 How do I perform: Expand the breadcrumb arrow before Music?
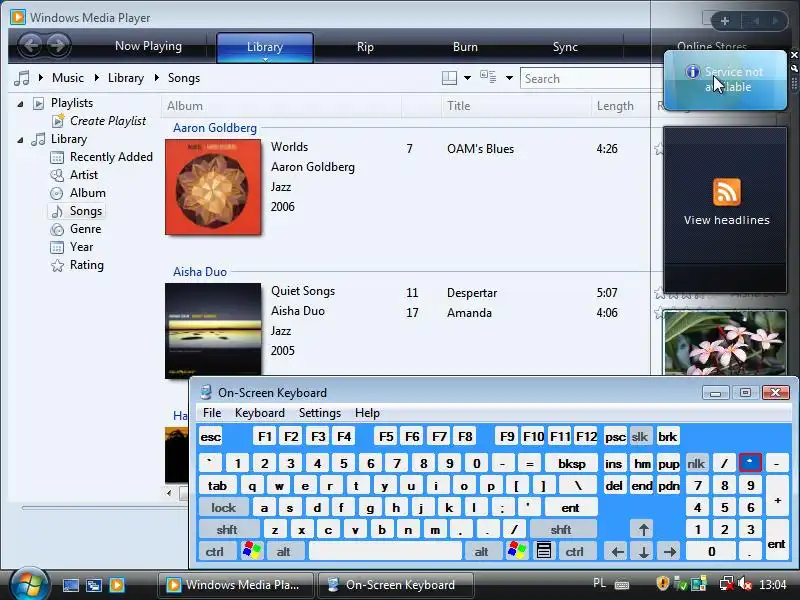(40, 78)
